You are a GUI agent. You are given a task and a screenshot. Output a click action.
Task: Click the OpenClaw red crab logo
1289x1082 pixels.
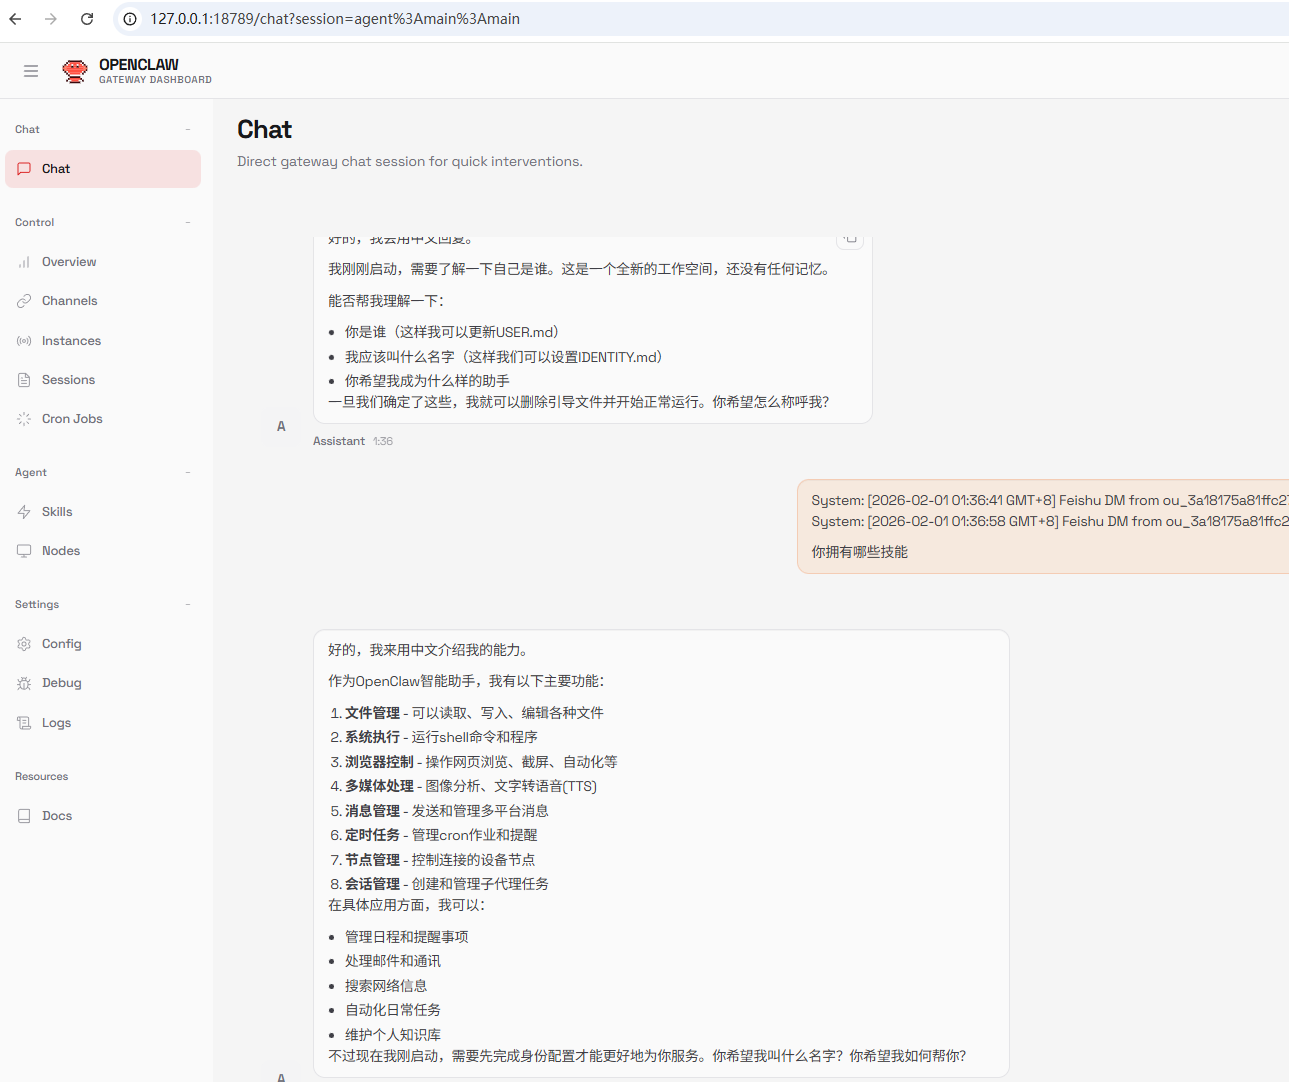point(75,71)
